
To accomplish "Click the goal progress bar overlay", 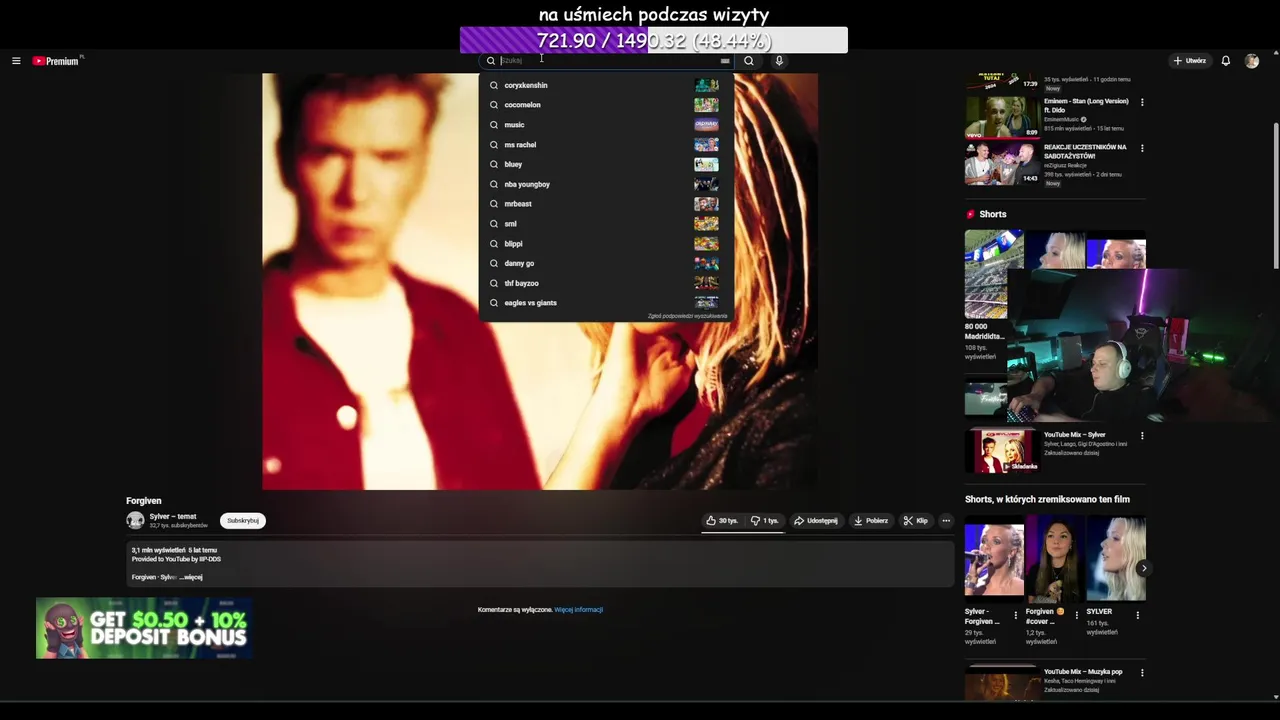I will [653, 40].
